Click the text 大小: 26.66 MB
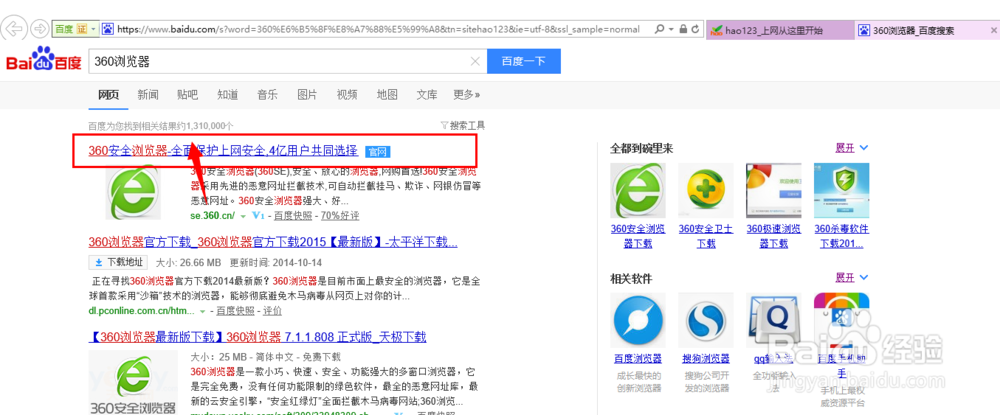Image resolution: width=1000 pixels, height=415 pixels. point(188,263)
